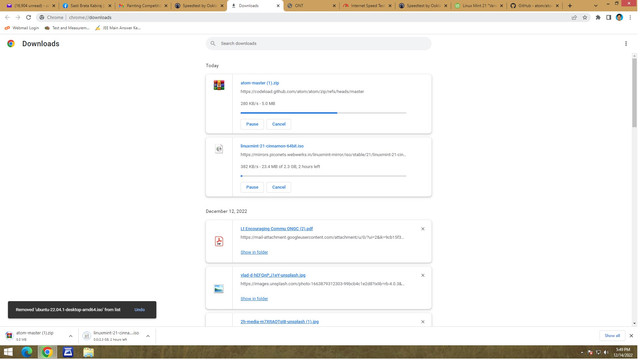This screenshot has width=640, height=360.
Task: Reload the page with the refresh icon
Action: coord(28,18)
